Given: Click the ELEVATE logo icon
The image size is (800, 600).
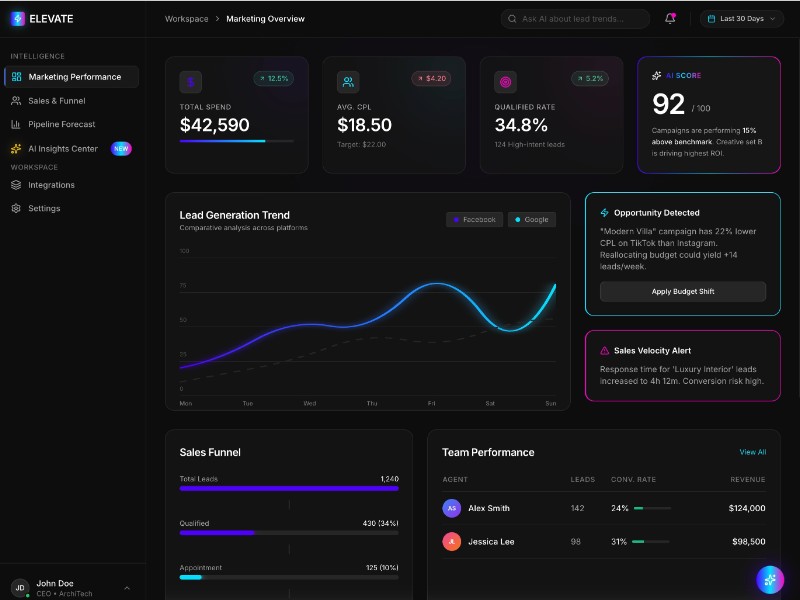Looking at the screenshot, I should tap(17, 18).
